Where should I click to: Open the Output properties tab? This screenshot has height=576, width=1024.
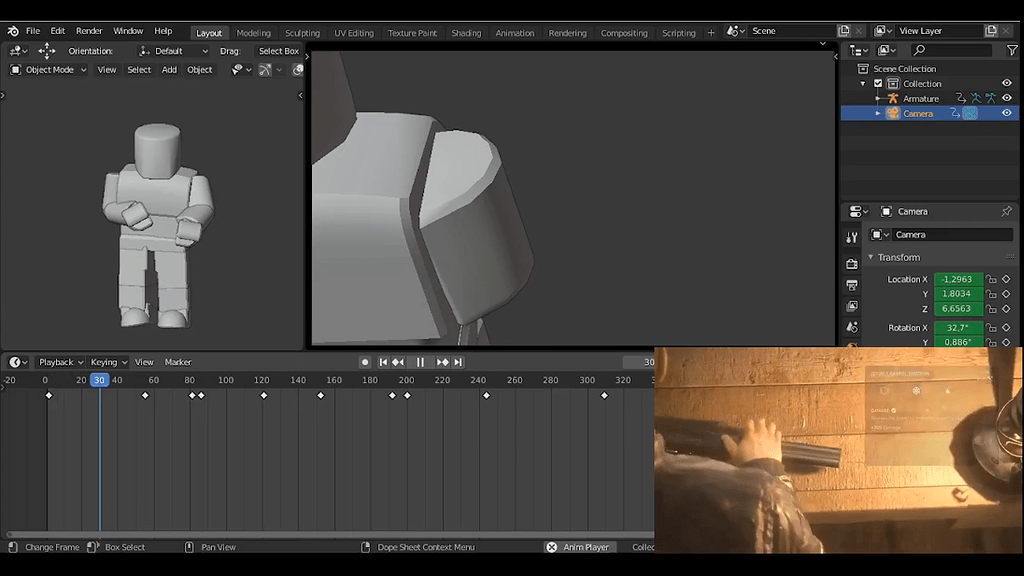pyautogui.click(x=852, y=285)
